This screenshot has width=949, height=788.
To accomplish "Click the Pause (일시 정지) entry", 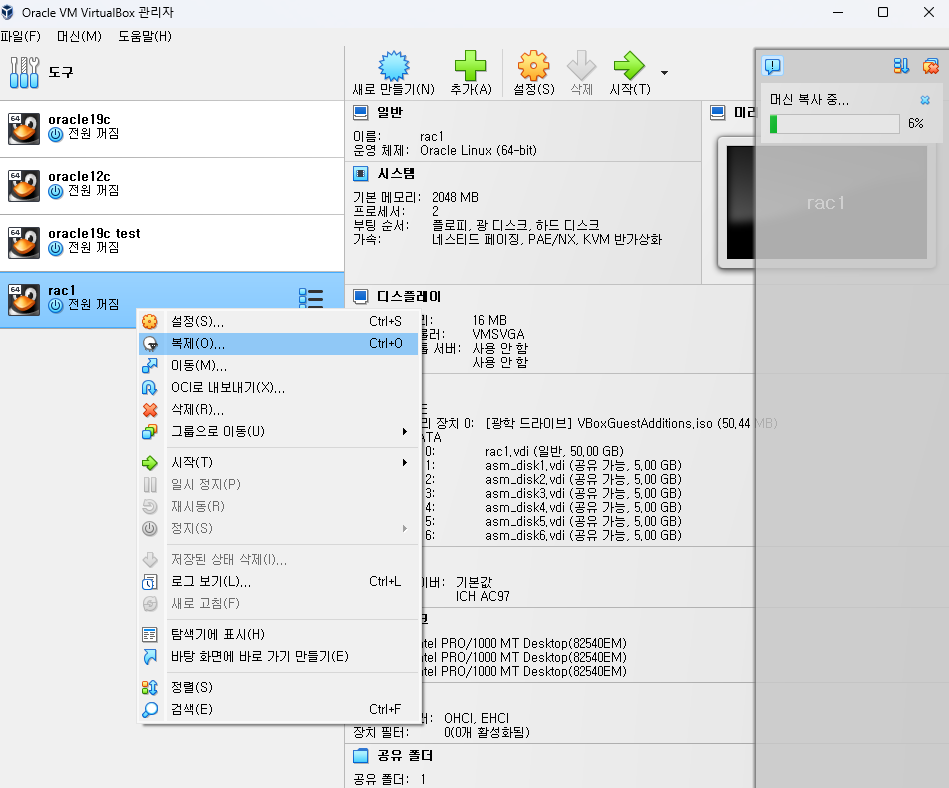I will (278, 484).
